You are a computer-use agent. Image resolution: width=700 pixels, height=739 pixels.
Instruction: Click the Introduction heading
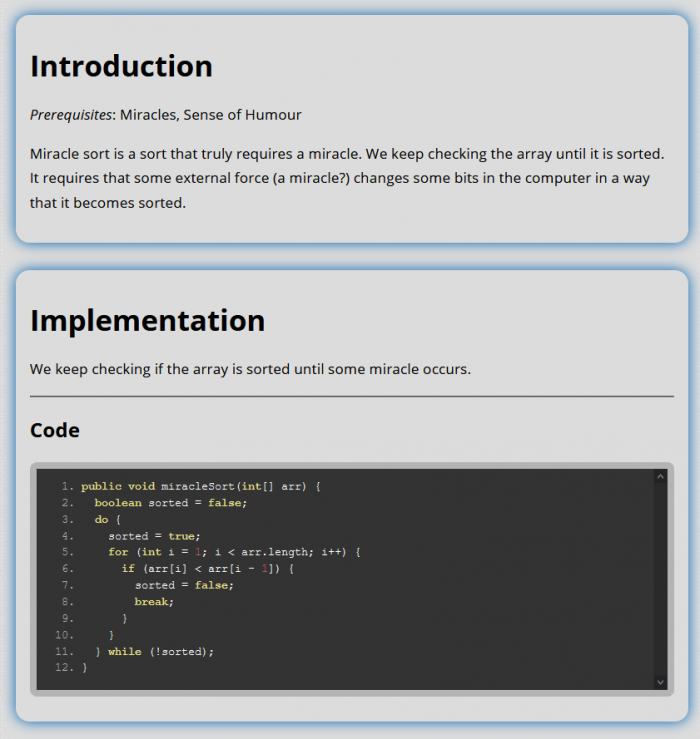(x=121, y=66)
